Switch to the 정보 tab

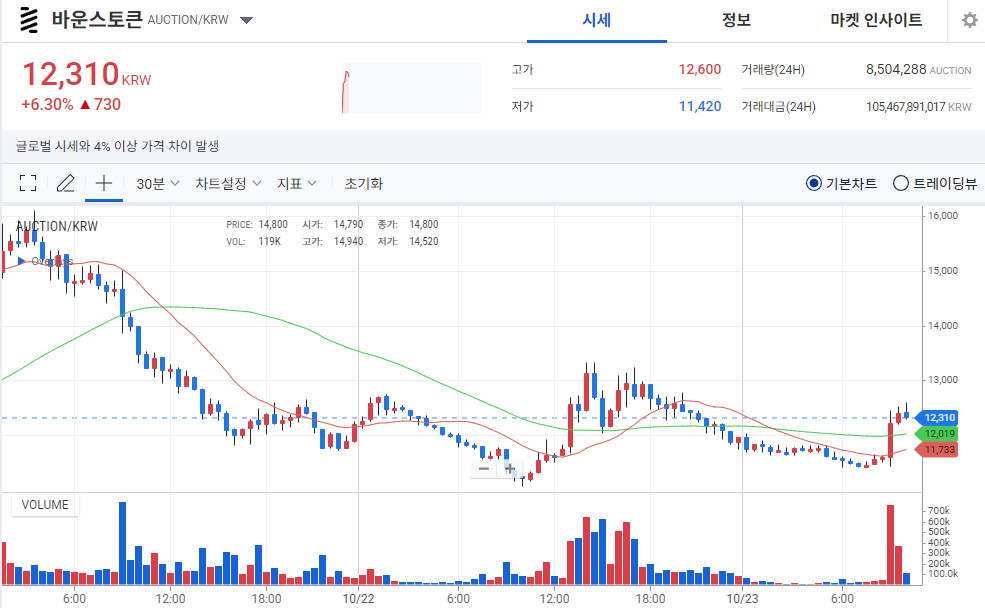735,20
